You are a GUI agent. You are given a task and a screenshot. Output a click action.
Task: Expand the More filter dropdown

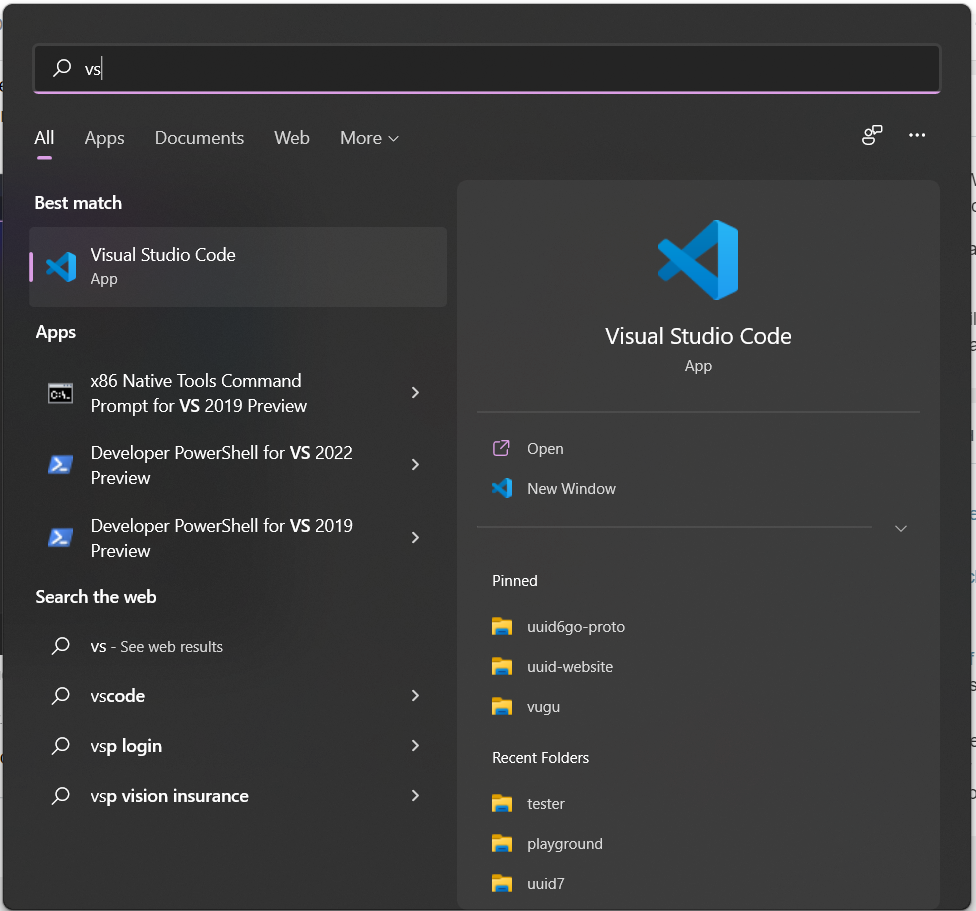(x=369, y=138)
